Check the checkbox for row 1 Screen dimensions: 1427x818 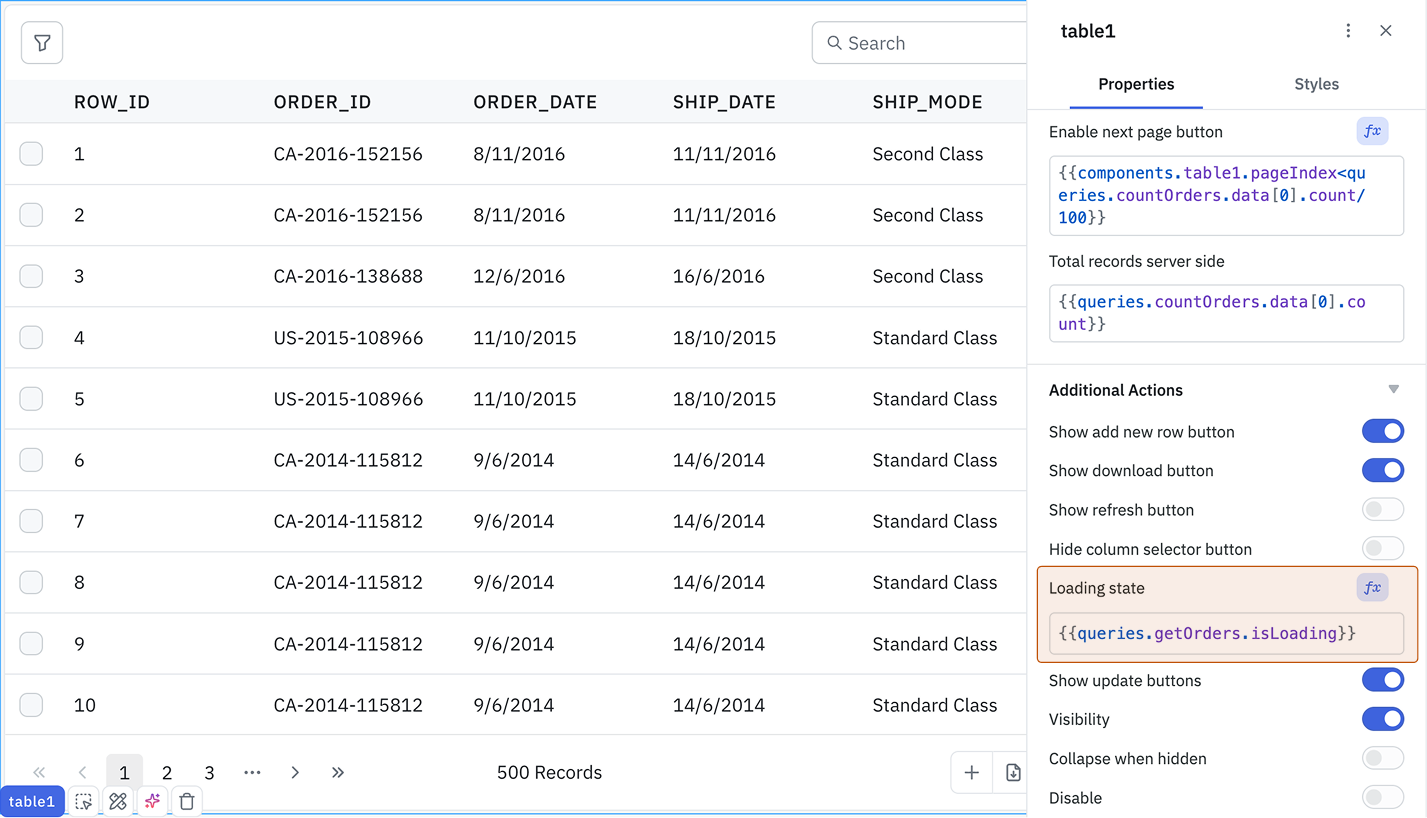tap(31, 154)
